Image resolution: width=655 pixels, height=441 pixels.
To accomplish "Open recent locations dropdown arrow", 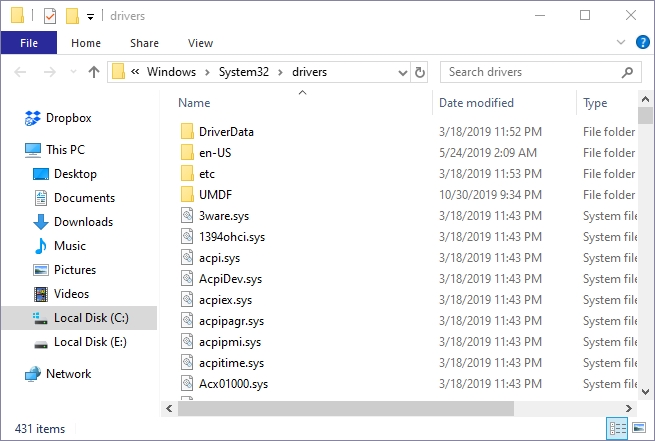I will pos(73,72).
